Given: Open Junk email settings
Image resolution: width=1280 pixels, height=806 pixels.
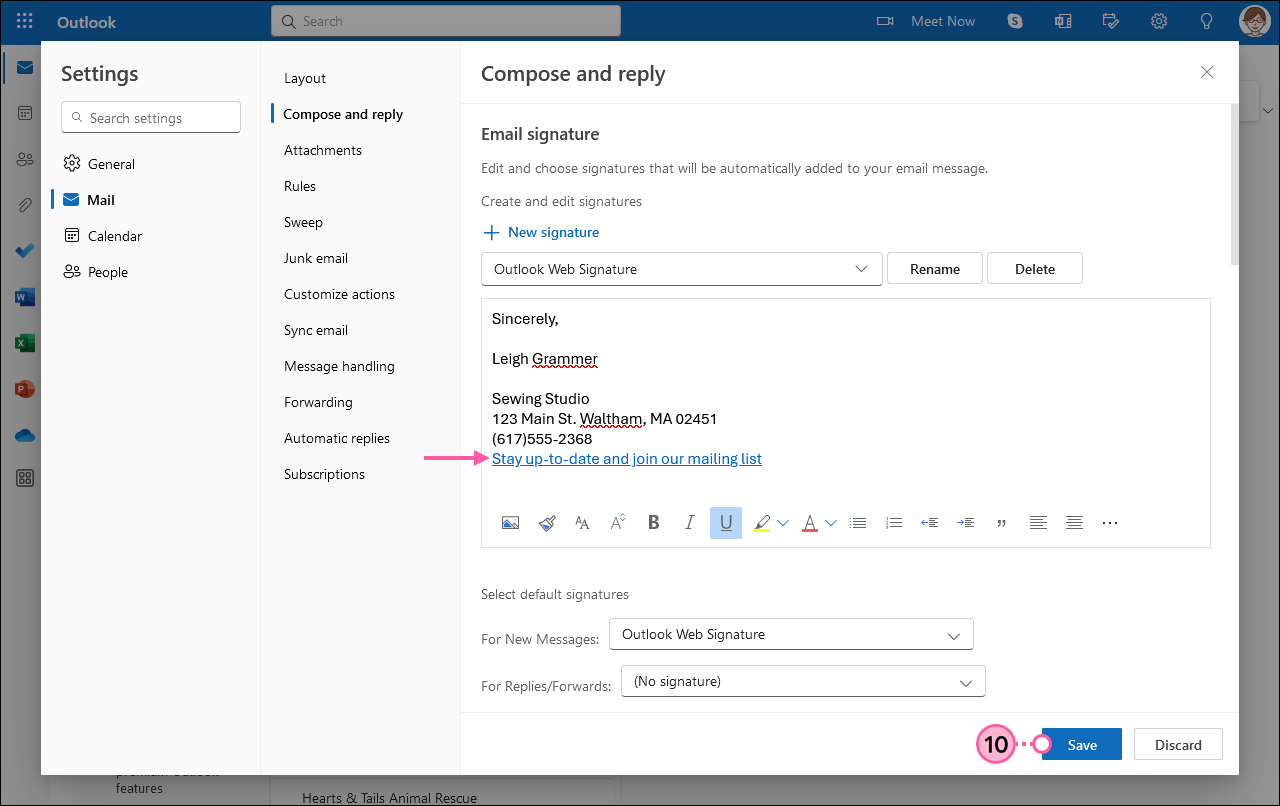Looking at the screenshot, I should pyautogui.click(x=316, y=258).
